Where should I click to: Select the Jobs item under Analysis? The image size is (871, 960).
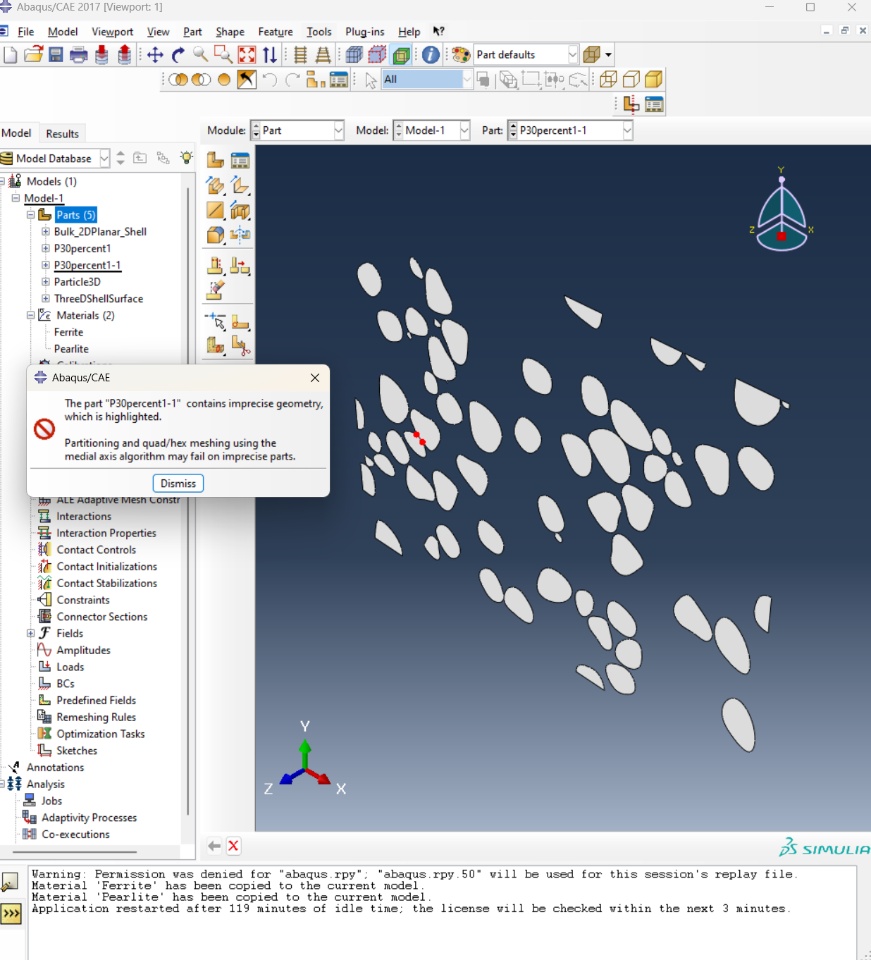pos(51,801)
